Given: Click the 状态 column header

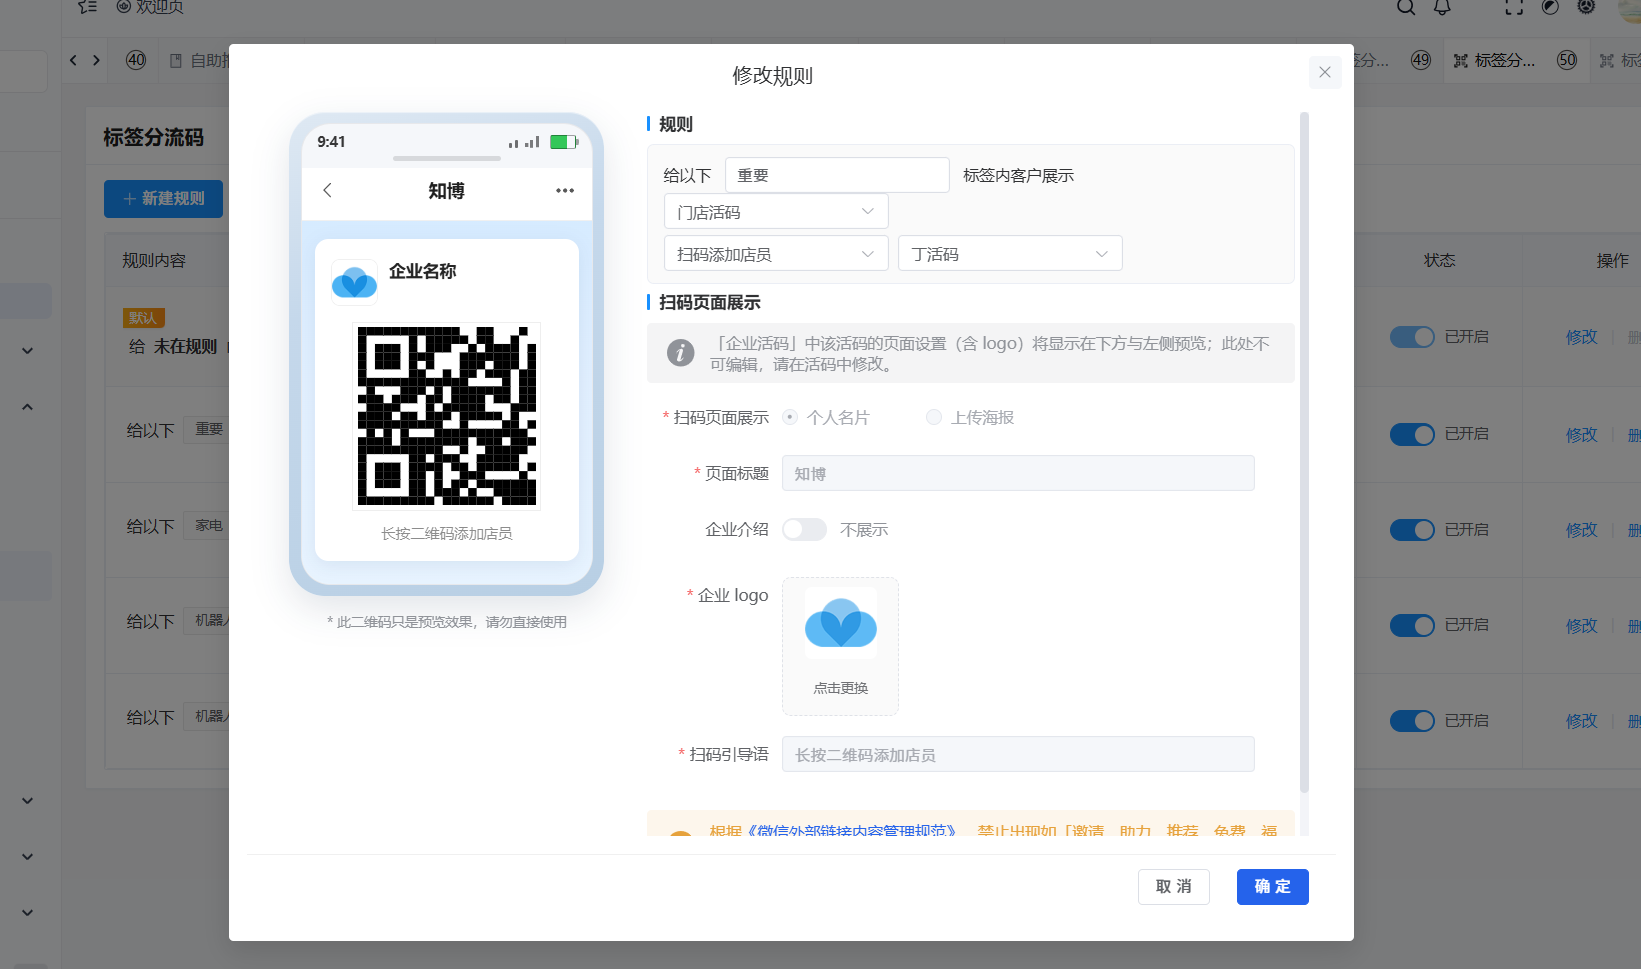Looking at the screenshot, I should tap(1440, 261).
